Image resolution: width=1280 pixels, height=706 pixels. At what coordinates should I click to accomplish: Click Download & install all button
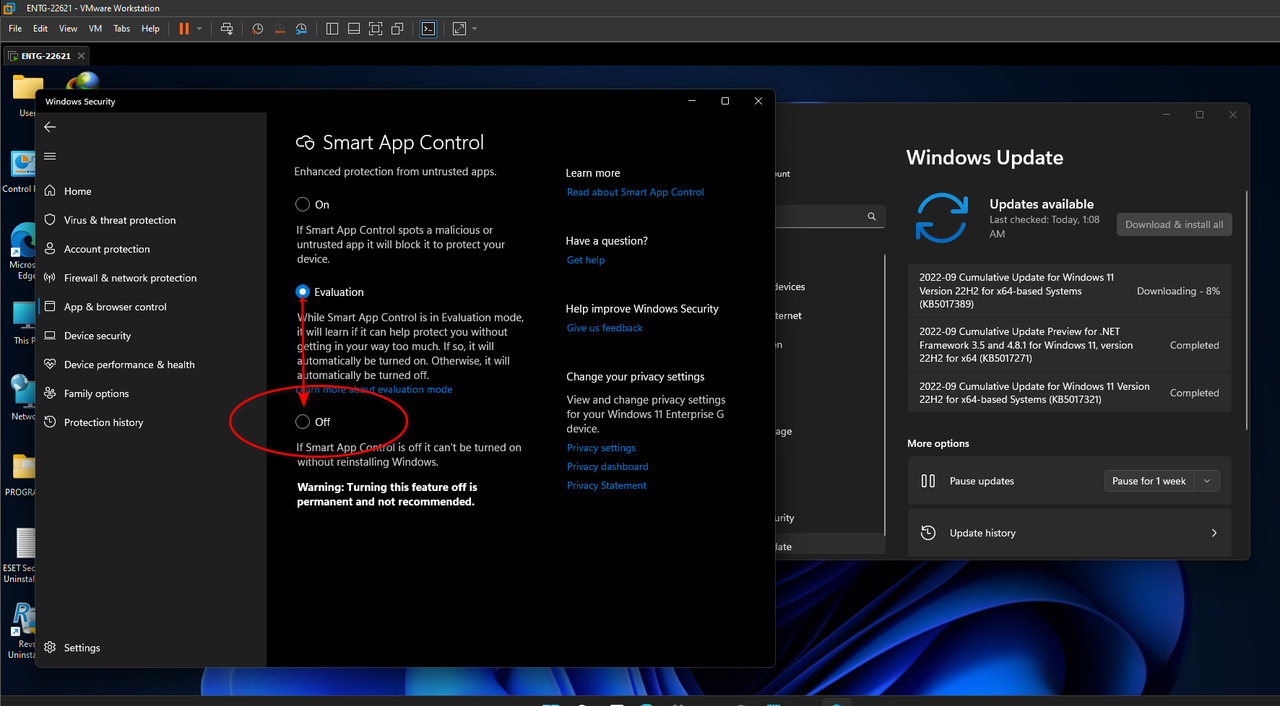coord(1174,225)
